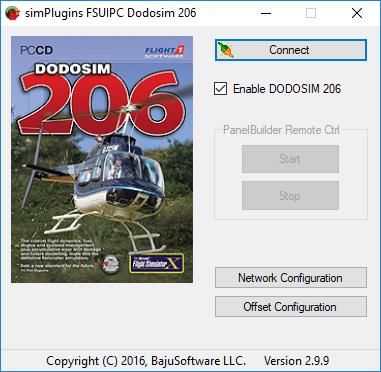Image resolution: width=381 pixels, height=372 pixels.
Task: Stop PanelBuilder remote control
Action: [290, 196]
